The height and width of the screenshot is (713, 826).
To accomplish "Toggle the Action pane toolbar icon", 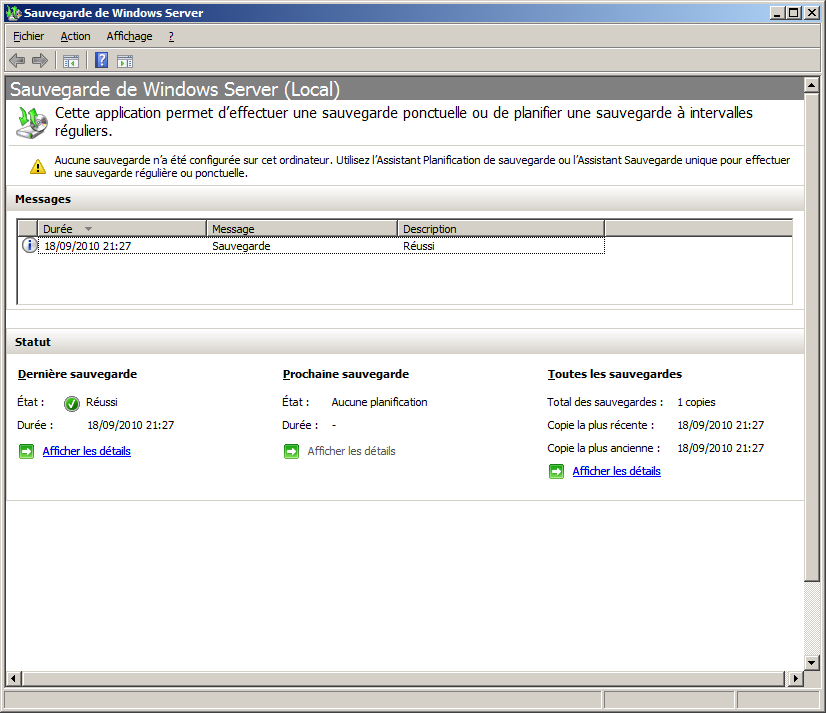I will [x=125, y=61].
